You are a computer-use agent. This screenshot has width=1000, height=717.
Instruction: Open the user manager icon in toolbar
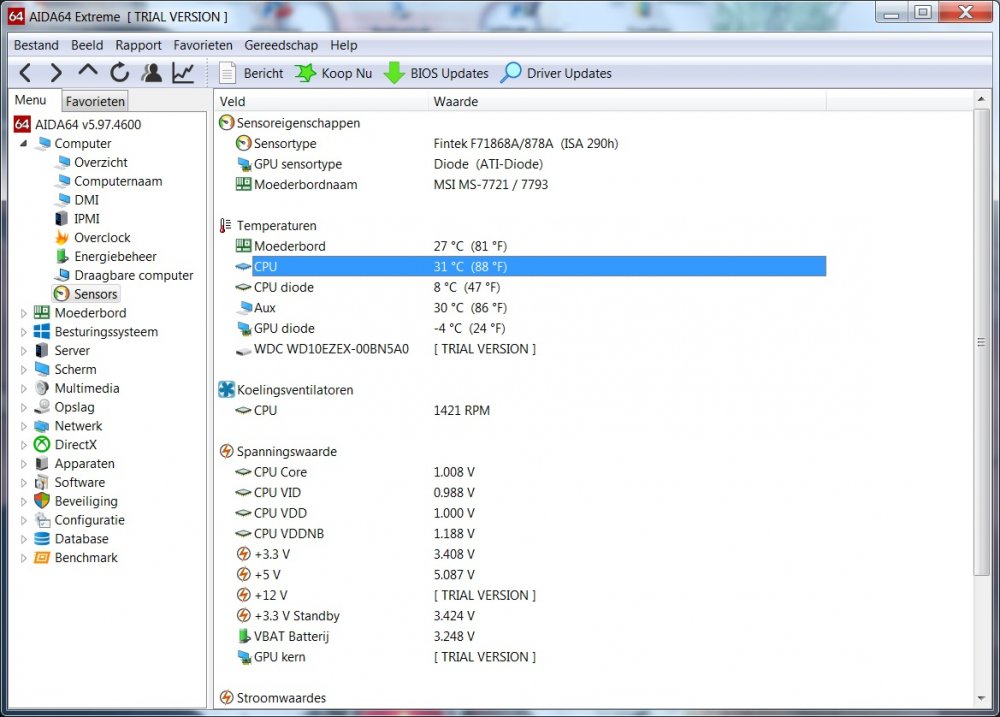[x=151, y=73]
